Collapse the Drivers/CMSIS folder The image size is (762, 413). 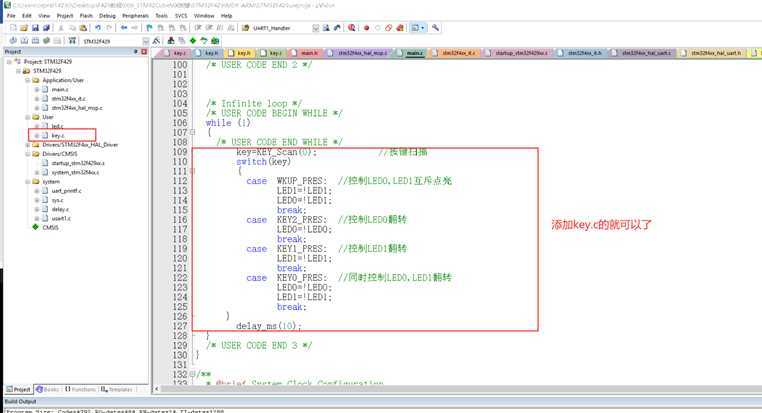tap(28, 154)
